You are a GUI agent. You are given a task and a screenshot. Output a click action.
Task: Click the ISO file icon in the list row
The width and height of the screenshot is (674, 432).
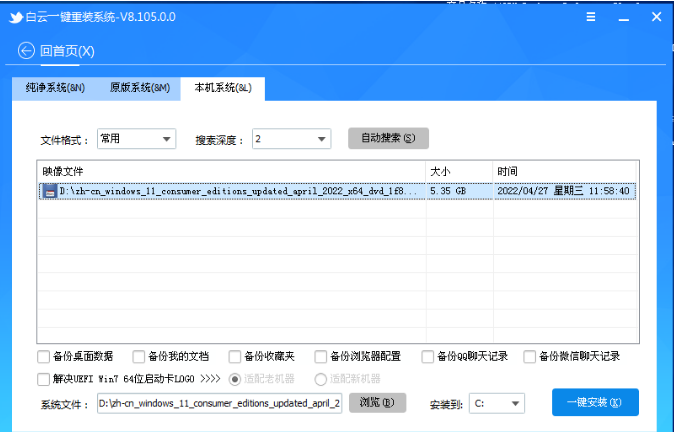[49, 191]
